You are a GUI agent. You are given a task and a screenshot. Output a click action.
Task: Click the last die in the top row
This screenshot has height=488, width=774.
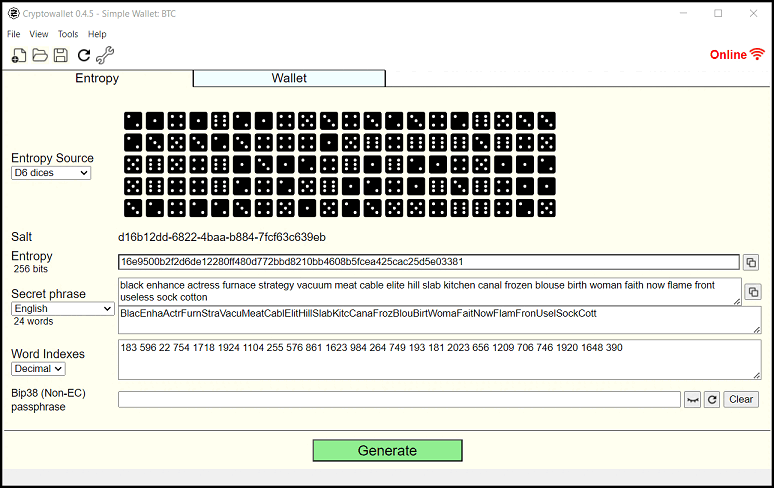pyautogui.click(x=546, y=121)
